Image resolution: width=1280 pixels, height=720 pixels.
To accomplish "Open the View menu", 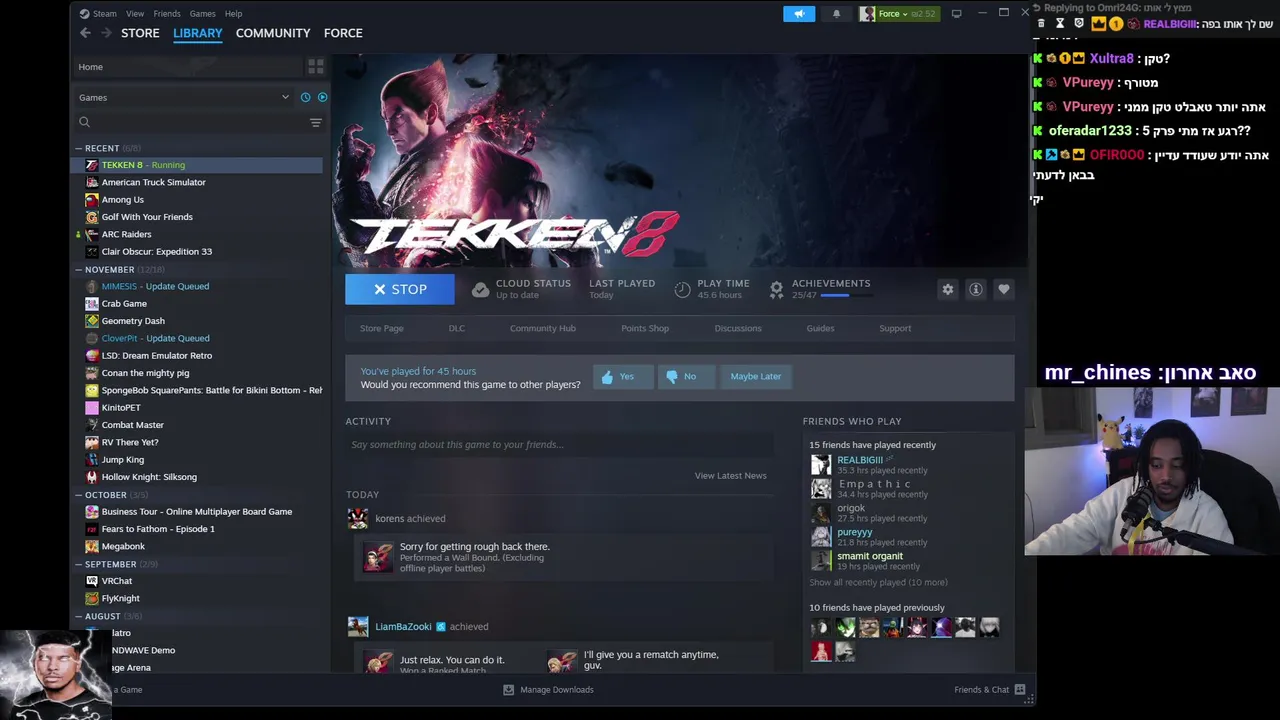I will (x=135, y=14).
